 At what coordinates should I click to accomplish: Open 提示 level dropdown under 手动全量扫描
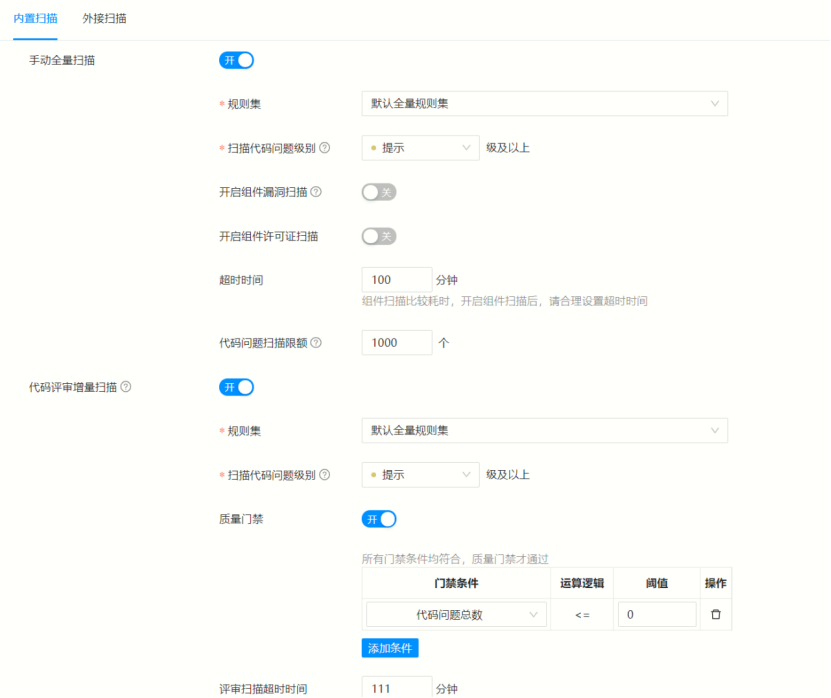tap(420, 148)
